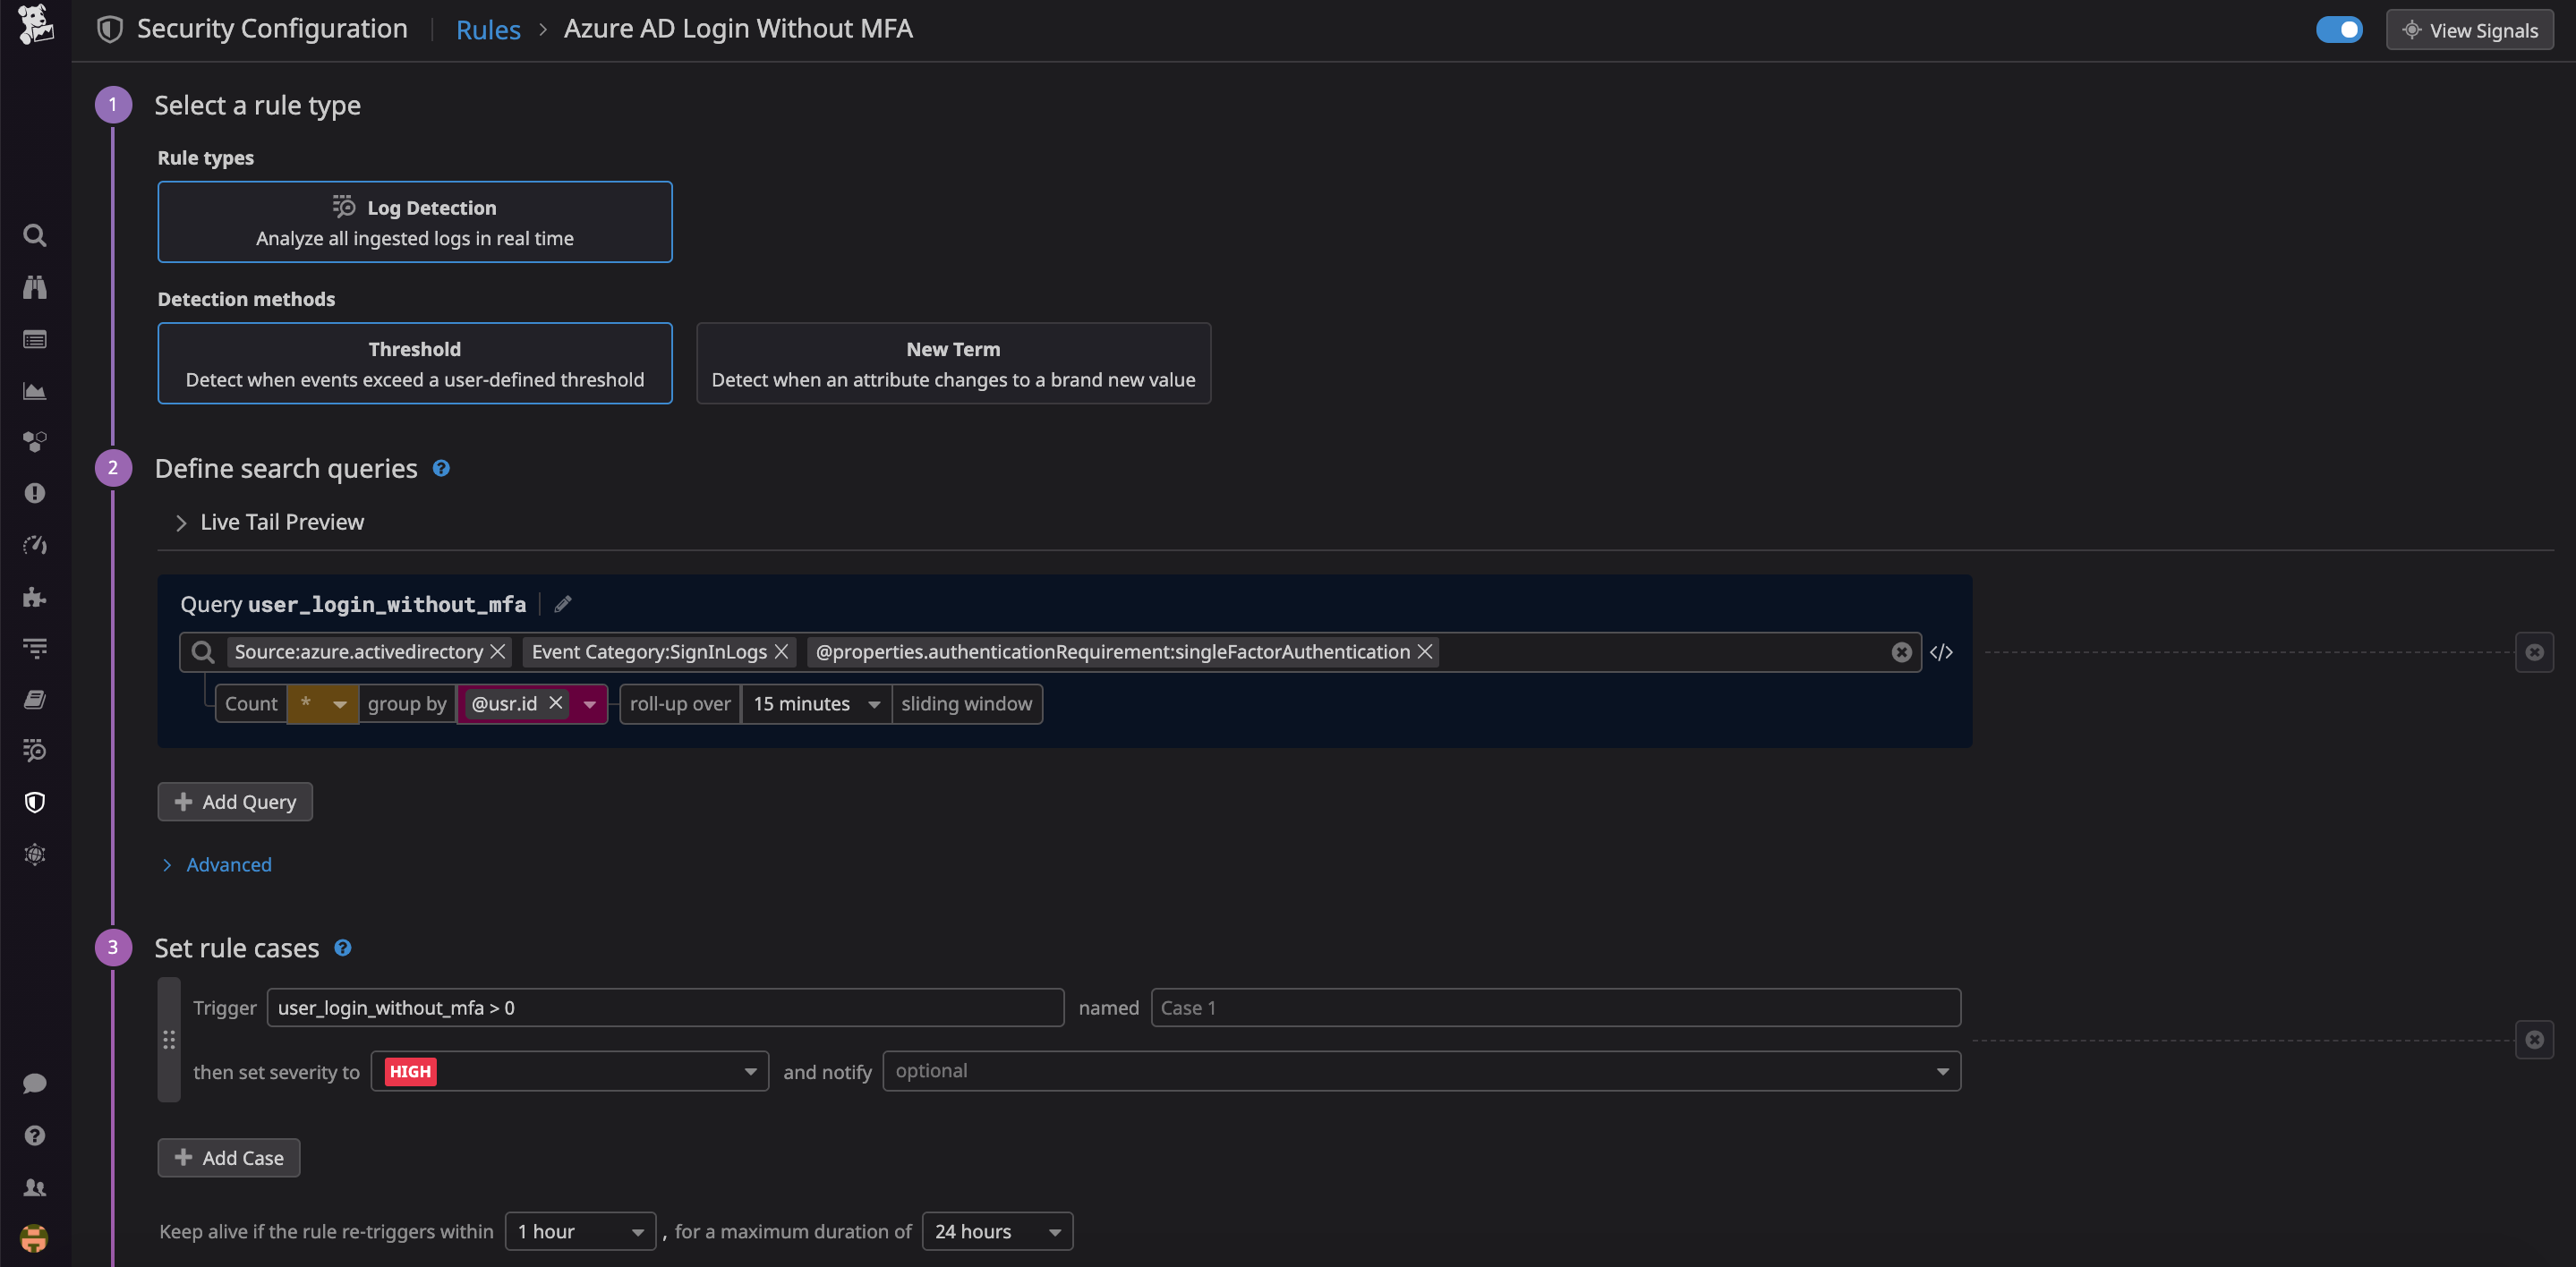Select the Threshold detection method
Viewport: 2576px width, 1267px height.
click(414, 363)
